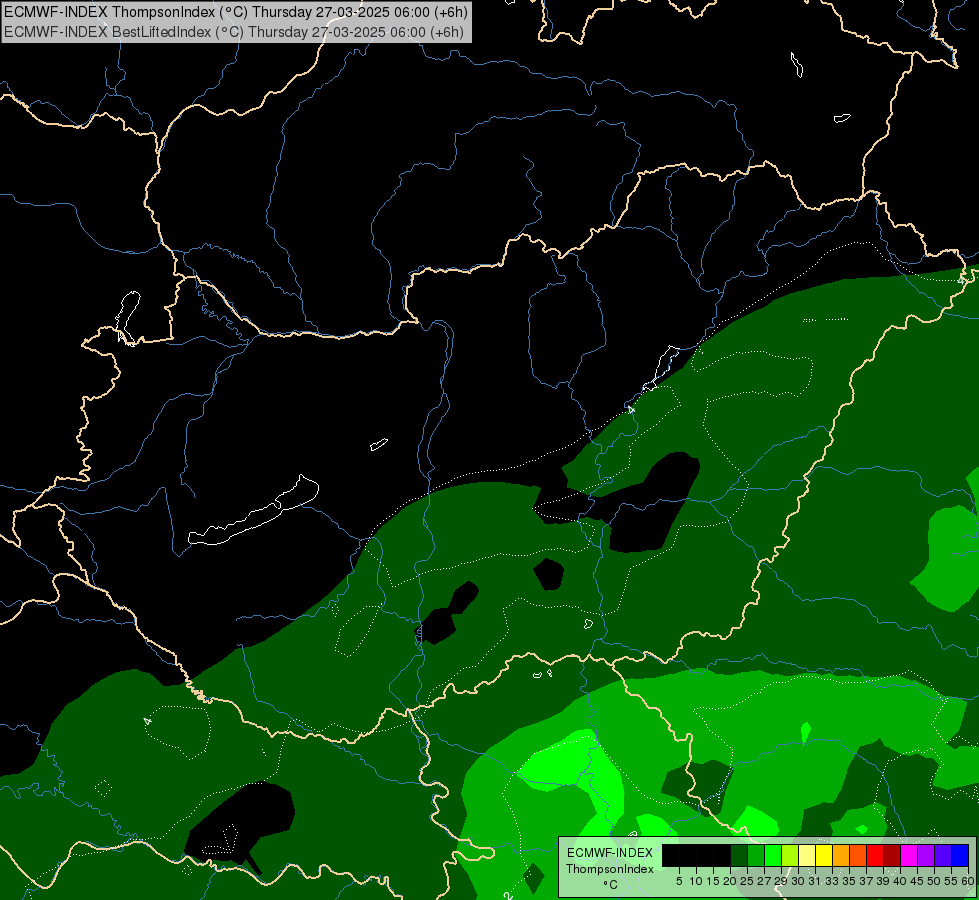Click the legend tick value 29
Screen dimensions: 979x900
point(781,881)
